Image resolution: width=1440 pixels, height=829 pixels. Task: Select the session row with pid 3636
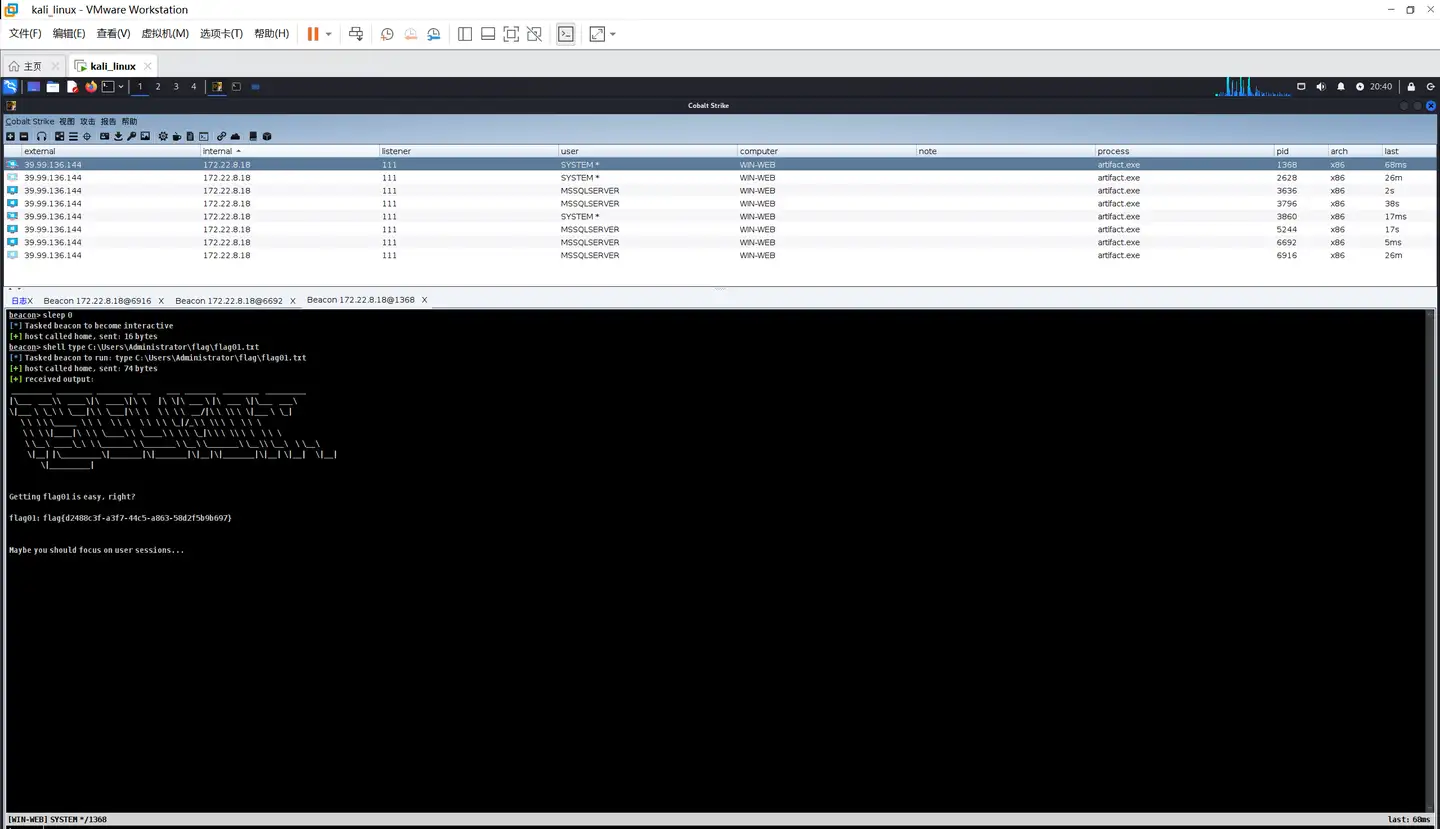(720, 190)
